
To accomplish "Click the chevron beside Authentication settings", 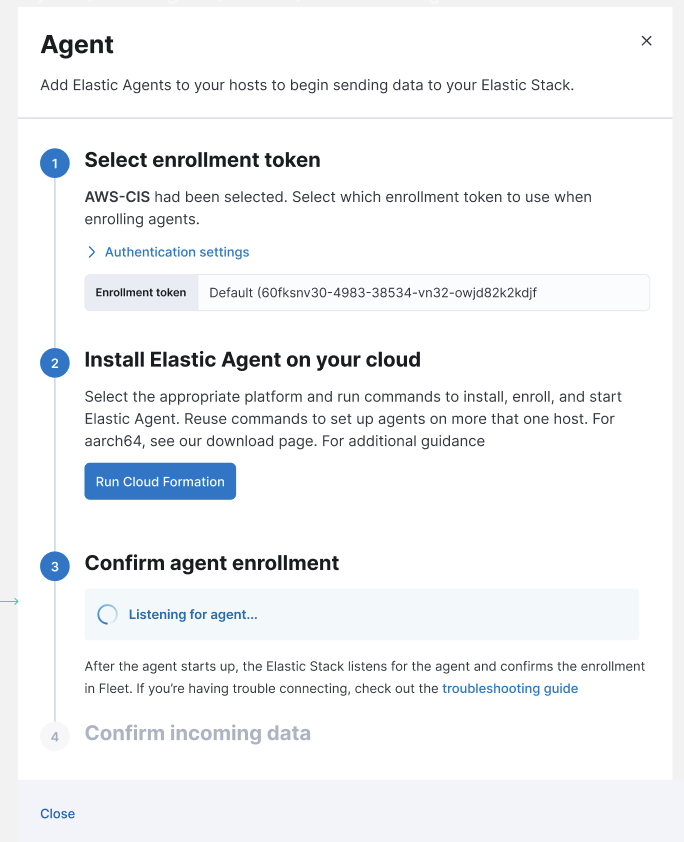I will tap(91, 252).
